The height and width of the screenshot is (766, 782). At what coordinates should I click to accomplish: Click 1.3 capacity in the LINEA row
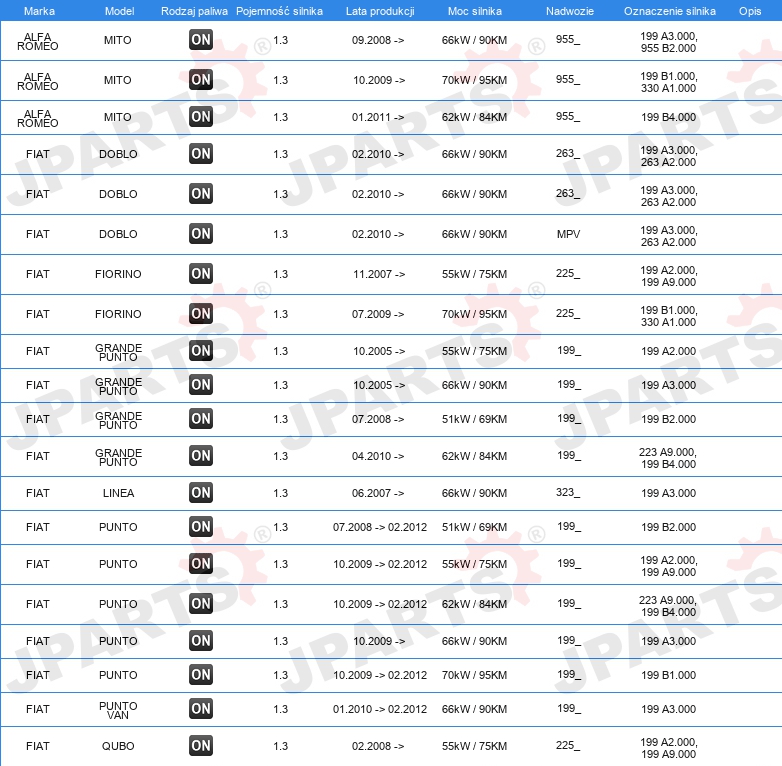pyautogui.click(x=281, y=493)
